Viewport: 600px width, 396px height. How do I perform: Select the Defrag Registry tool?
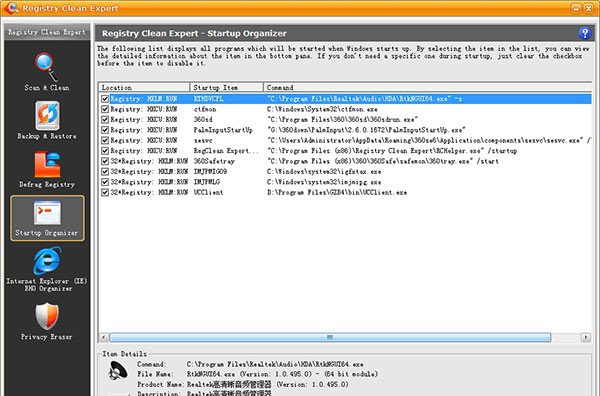[x=47, y=169]
